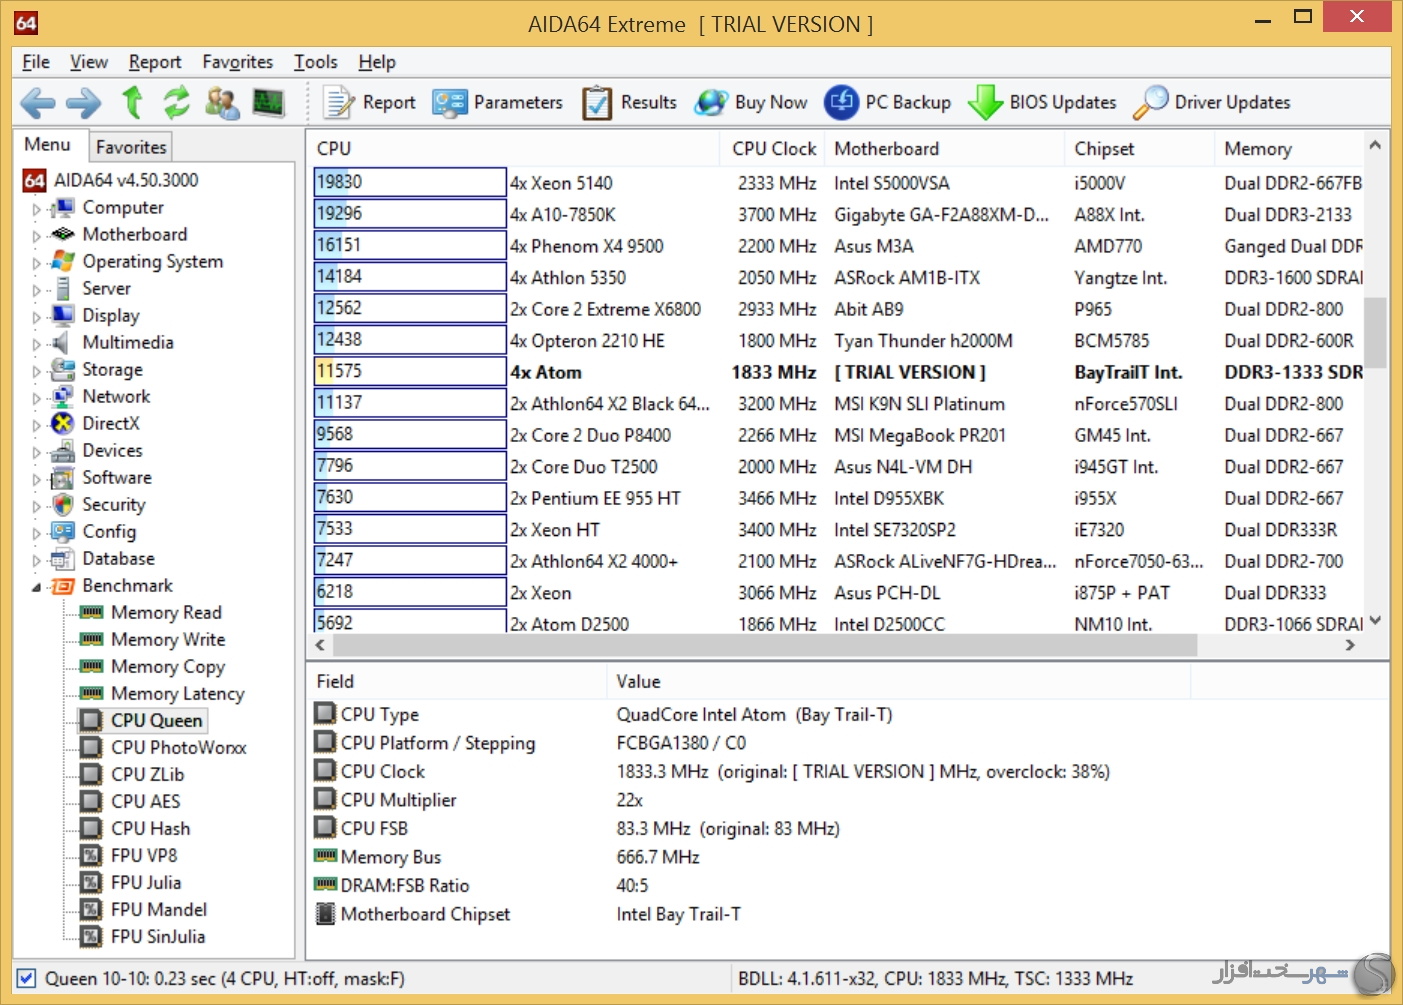Image resolution: width=1403 pixels, height=1005 pixels.
Task: Open the Favorites menu
Action: [x=237, y=62]
